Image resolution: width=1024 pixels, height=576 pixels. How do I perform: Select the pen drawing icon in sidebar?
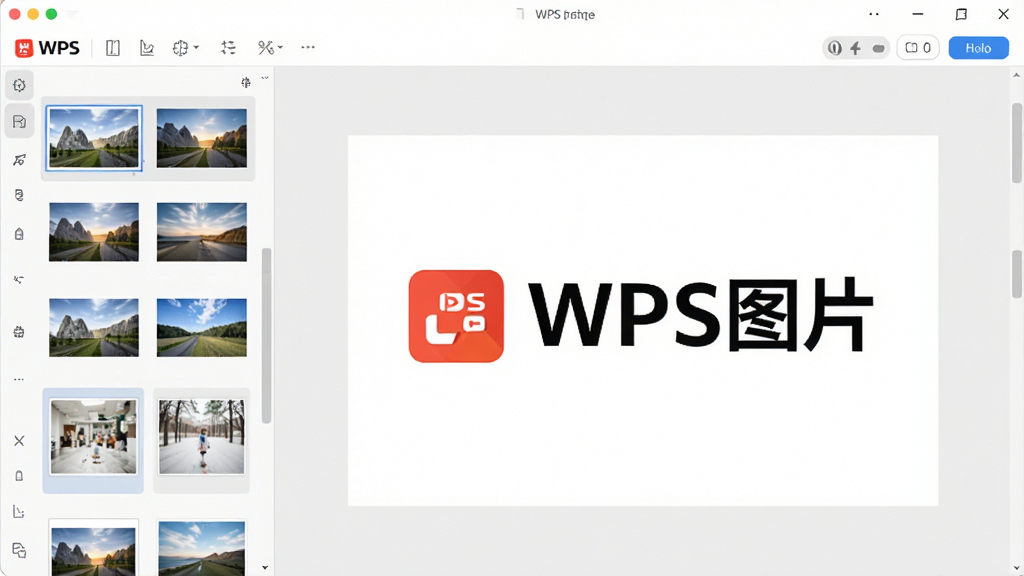click(20, 159)
